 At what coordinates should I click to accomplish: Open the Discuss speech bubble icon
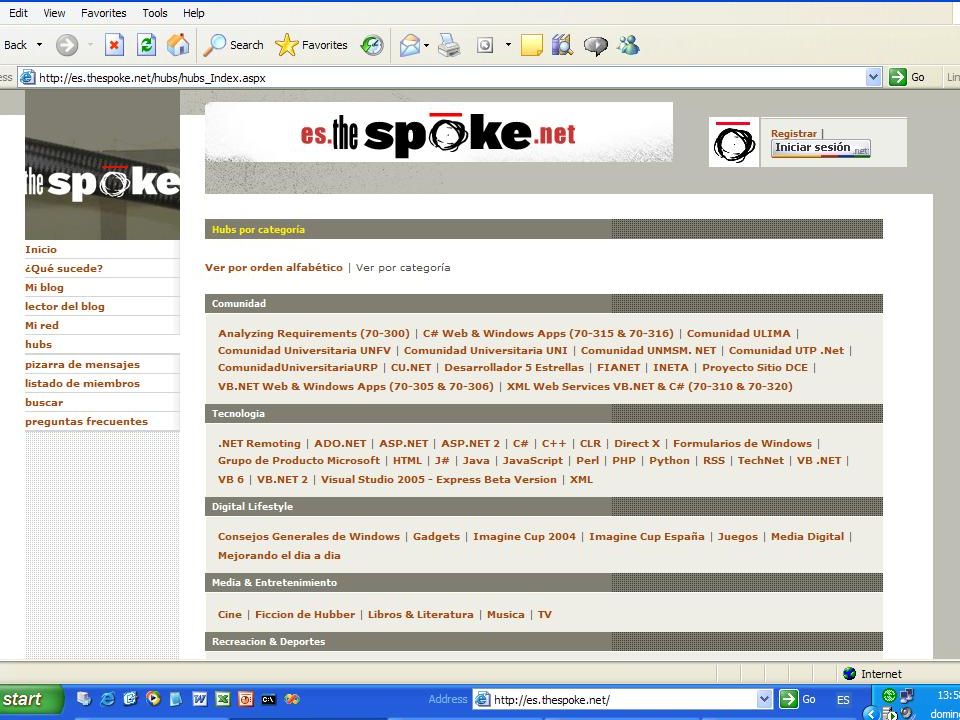coord(595,45)
